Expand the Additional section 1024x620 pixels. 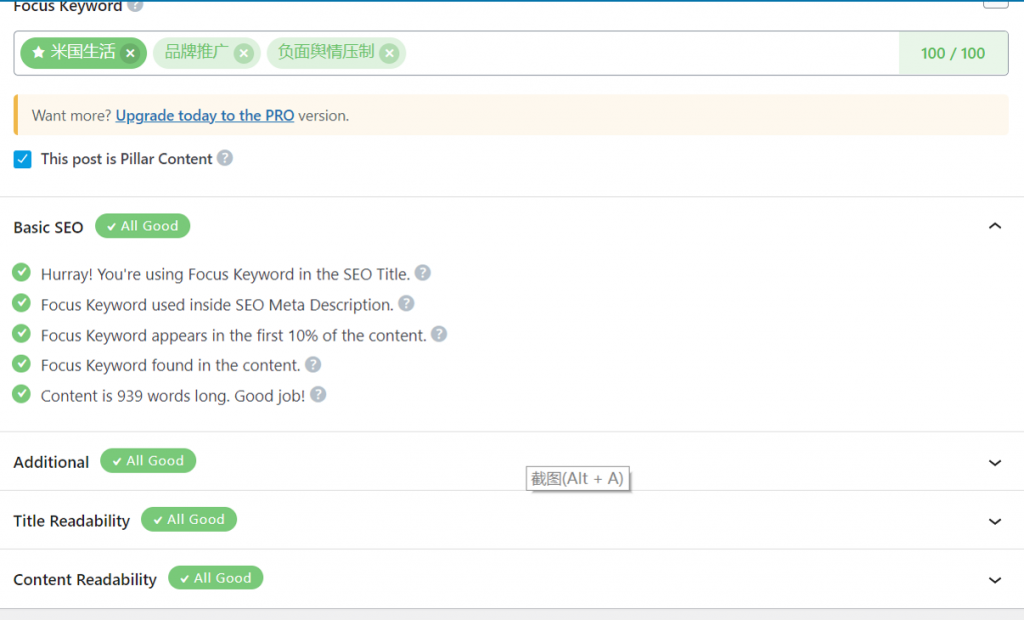pyautogui.click(x=995, y=463)
